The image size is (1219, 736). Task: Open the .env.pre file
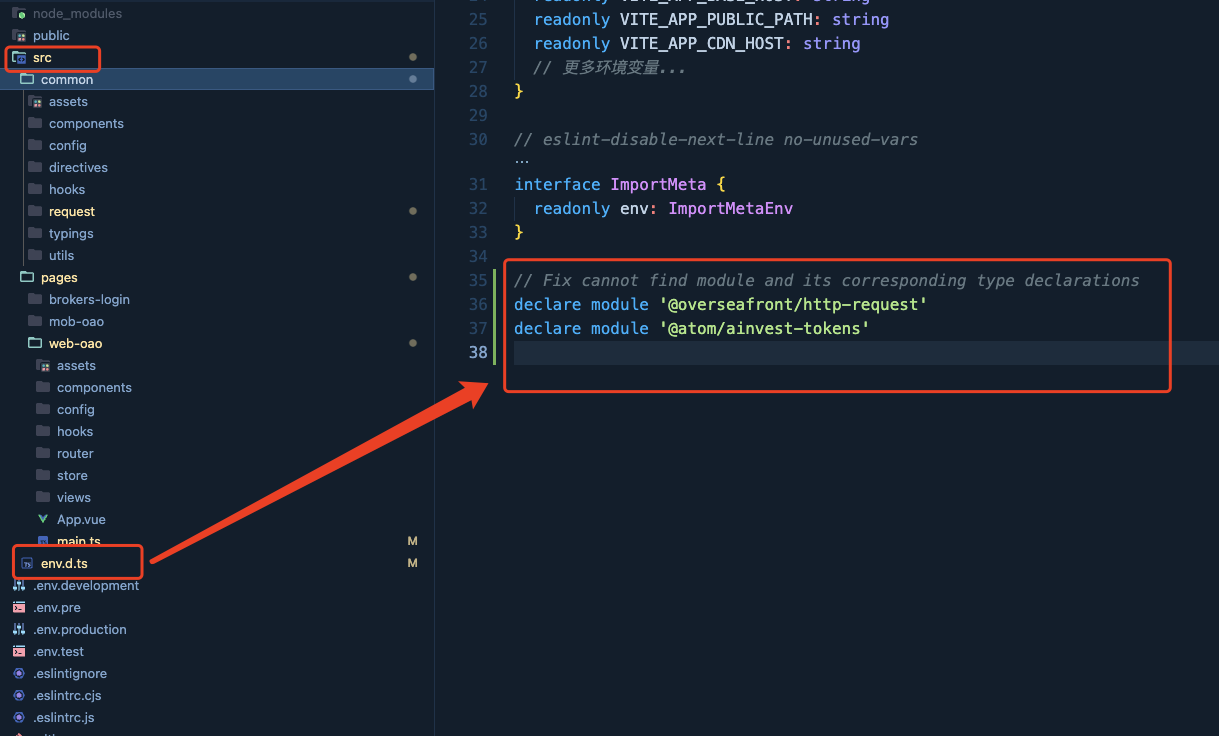(57, 607)
